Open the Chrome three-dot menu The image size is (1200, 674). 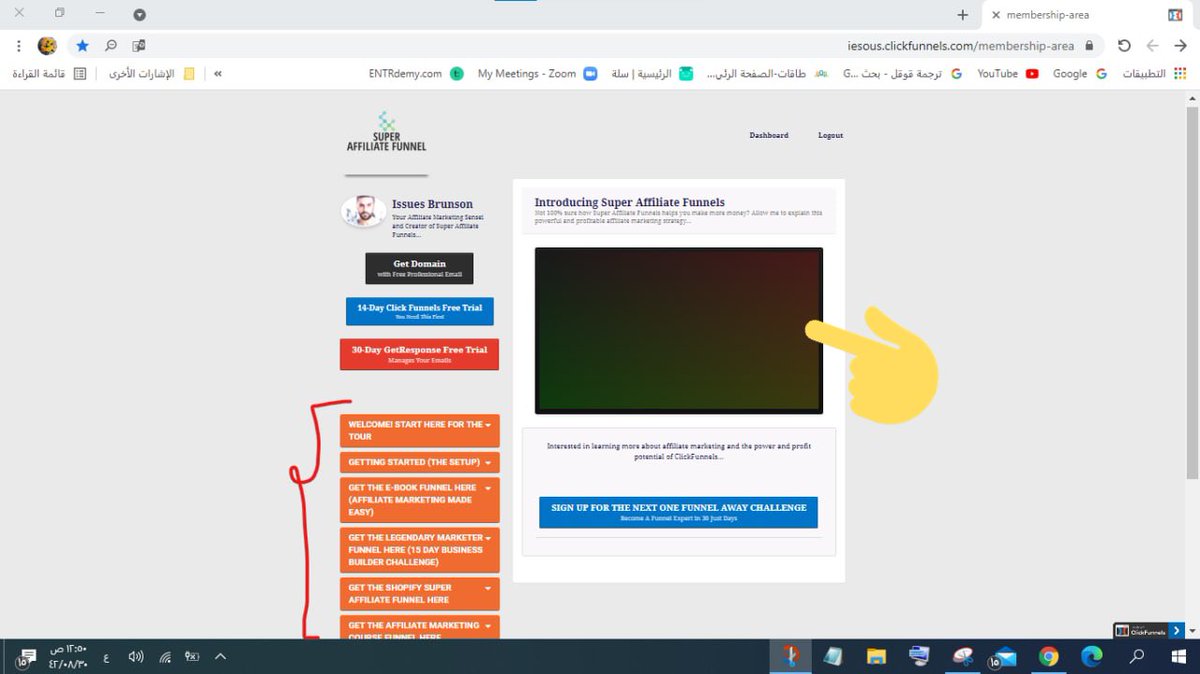coord(19,46)
